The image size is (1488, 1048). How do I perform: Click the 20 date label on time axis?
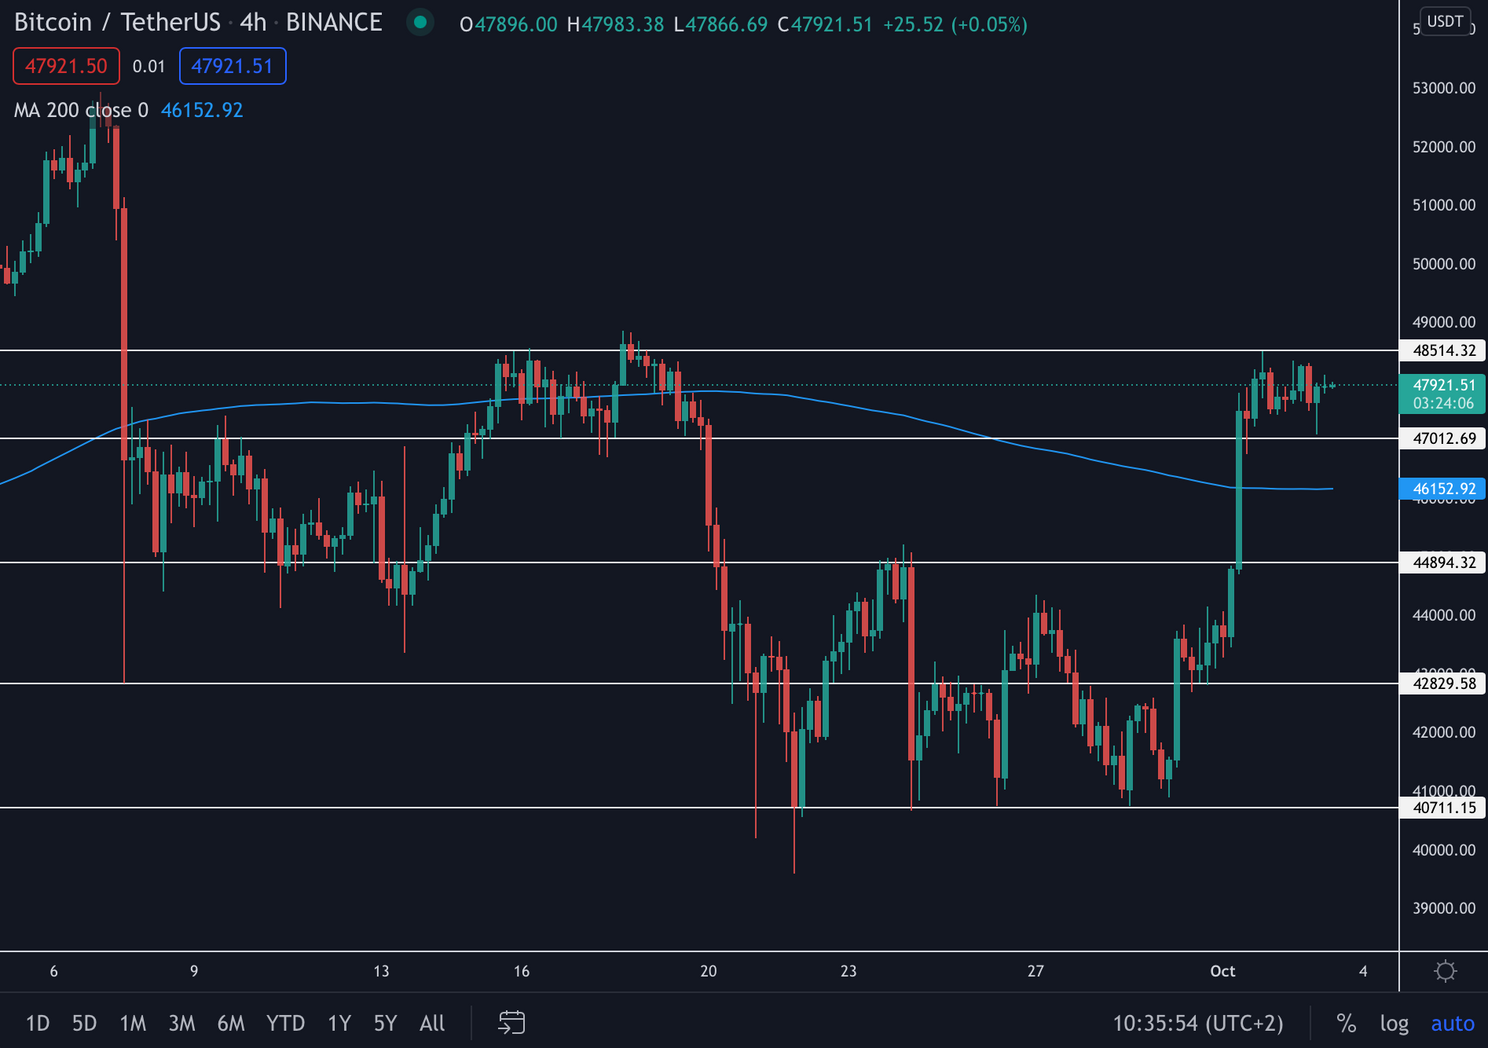click(x=708, y=971)
